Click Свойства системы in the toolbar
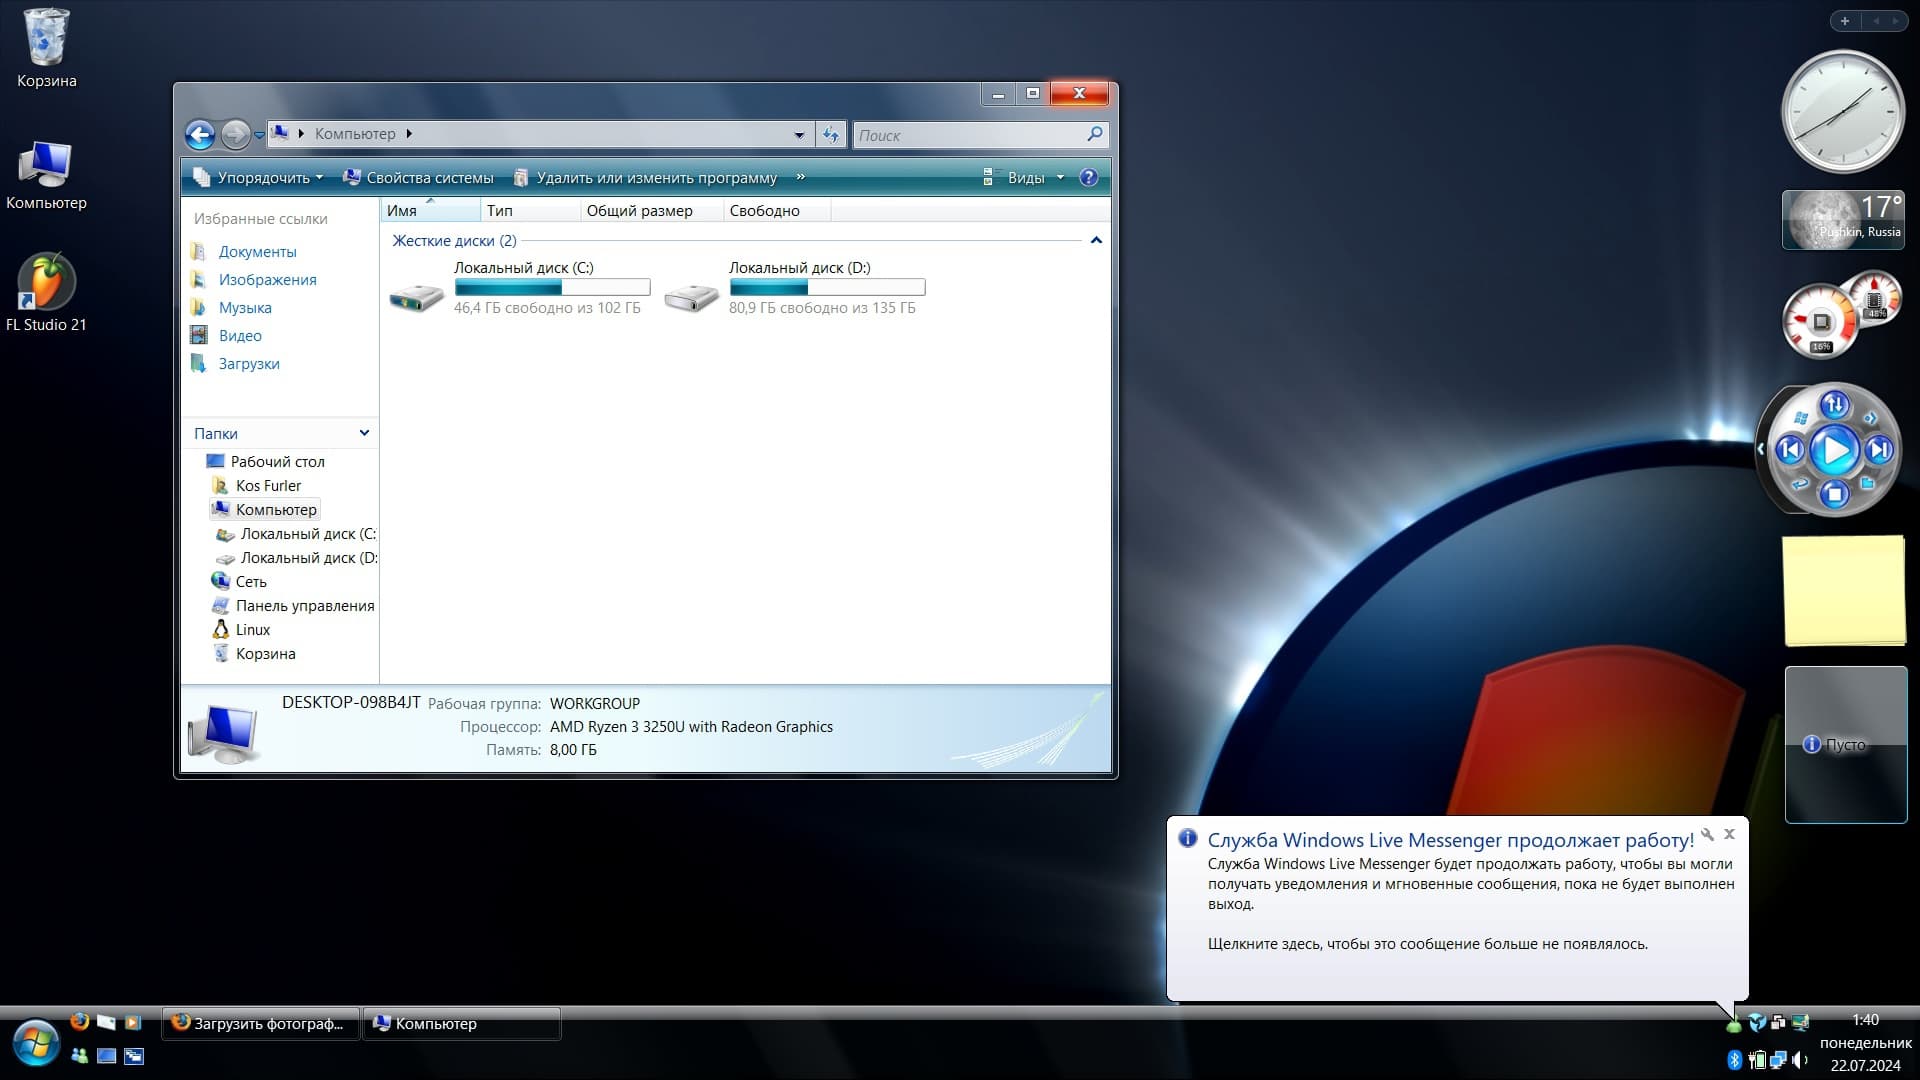Image resolution: width=1920 pixels, height=1080 pixels. click(x=418, y=178)
